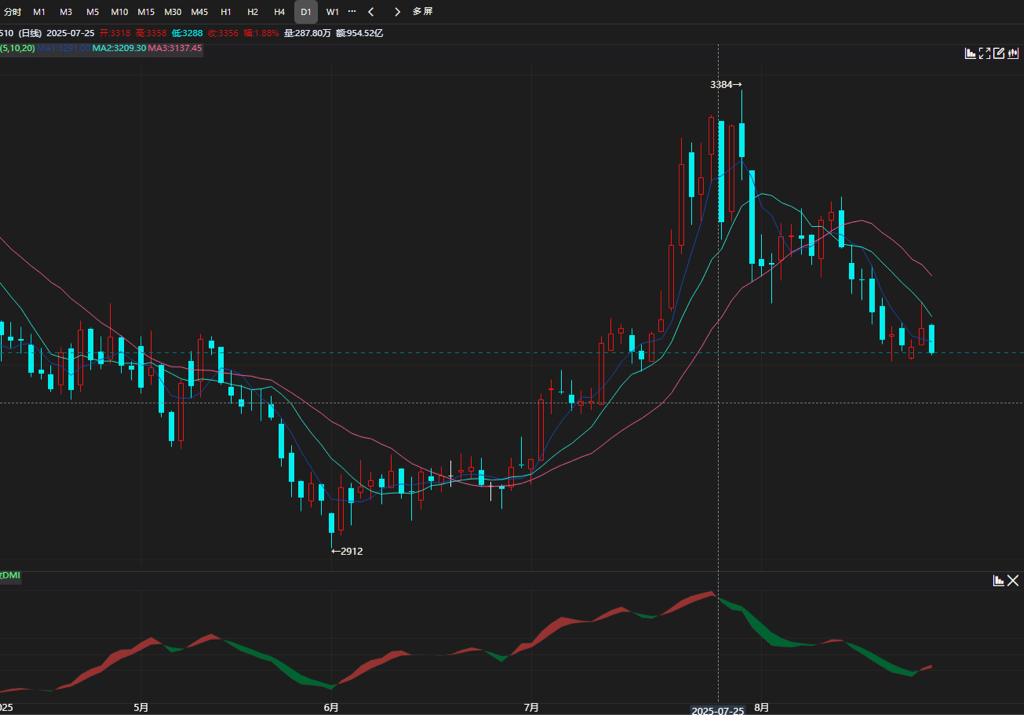Open indicator icon in DMI sub-panel

coord(998,580)
